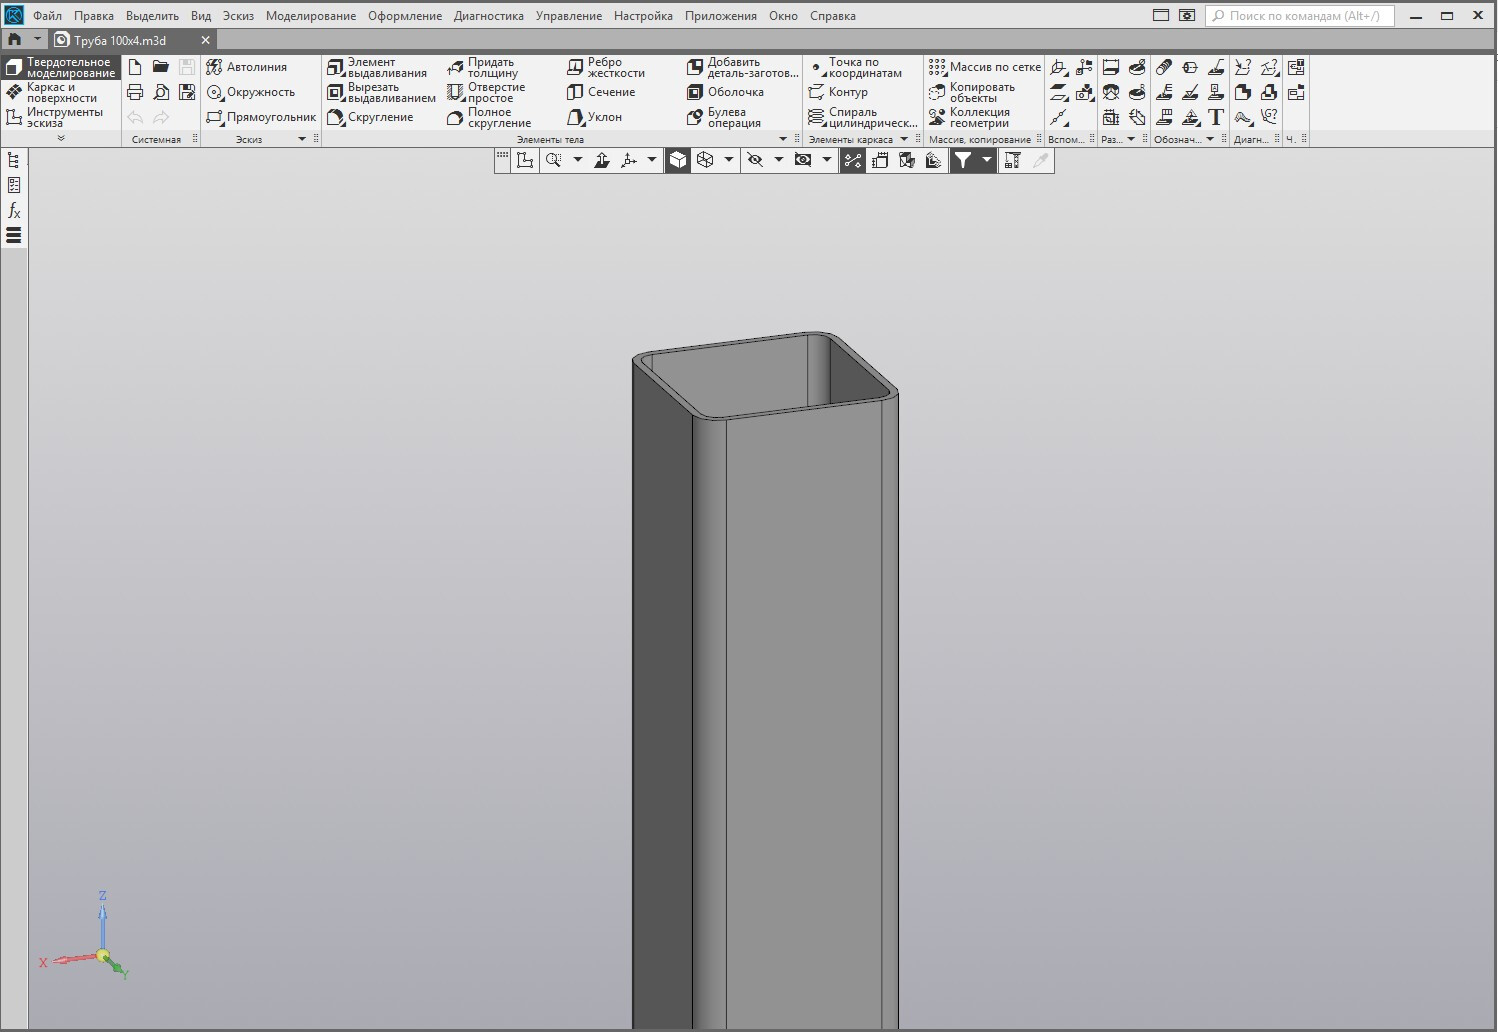This screenshot has width=1498, height=1032.
Task: Toggle the highlighted constraints display button
Action: click(853, 160)
